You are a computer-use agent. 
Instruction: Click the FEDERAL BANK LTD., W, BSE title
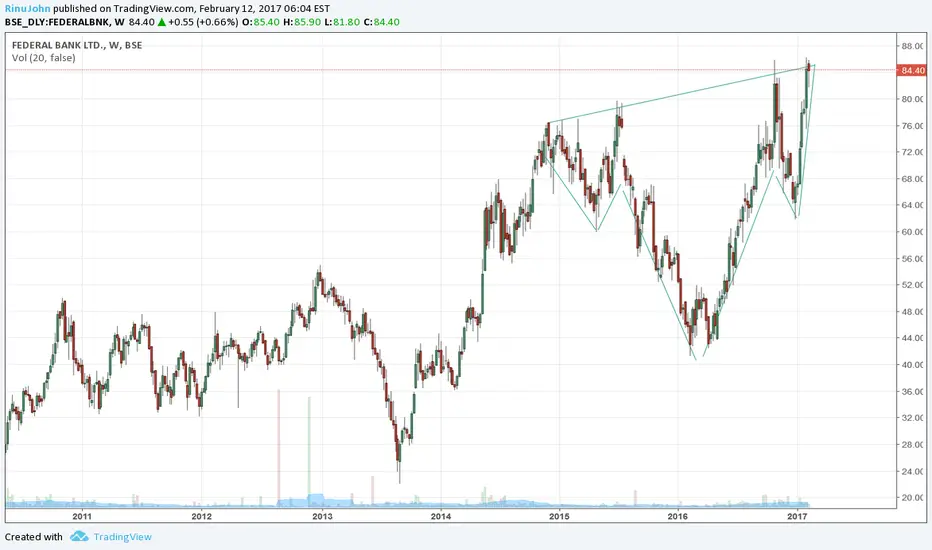click(x=77, y=45)
